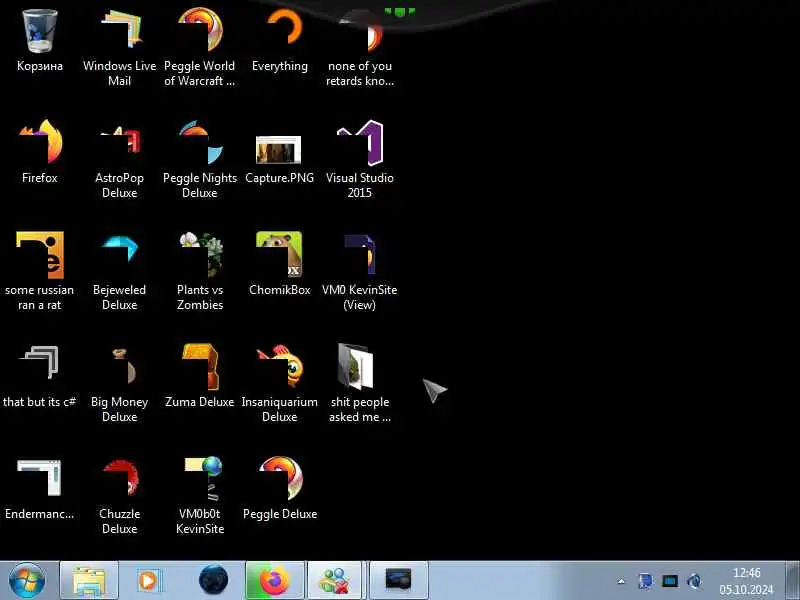
Task: Open the clock showing 12:46
Action: point(746,581)
